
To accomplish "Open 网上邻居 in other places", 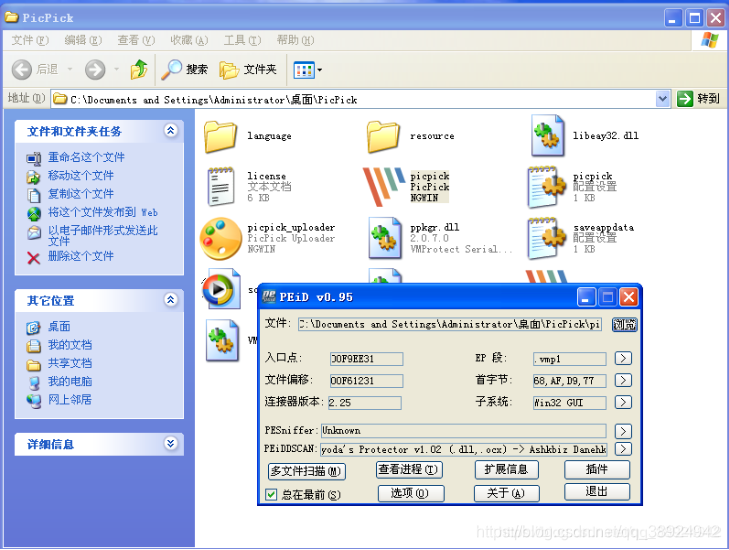I will (70, 400).
